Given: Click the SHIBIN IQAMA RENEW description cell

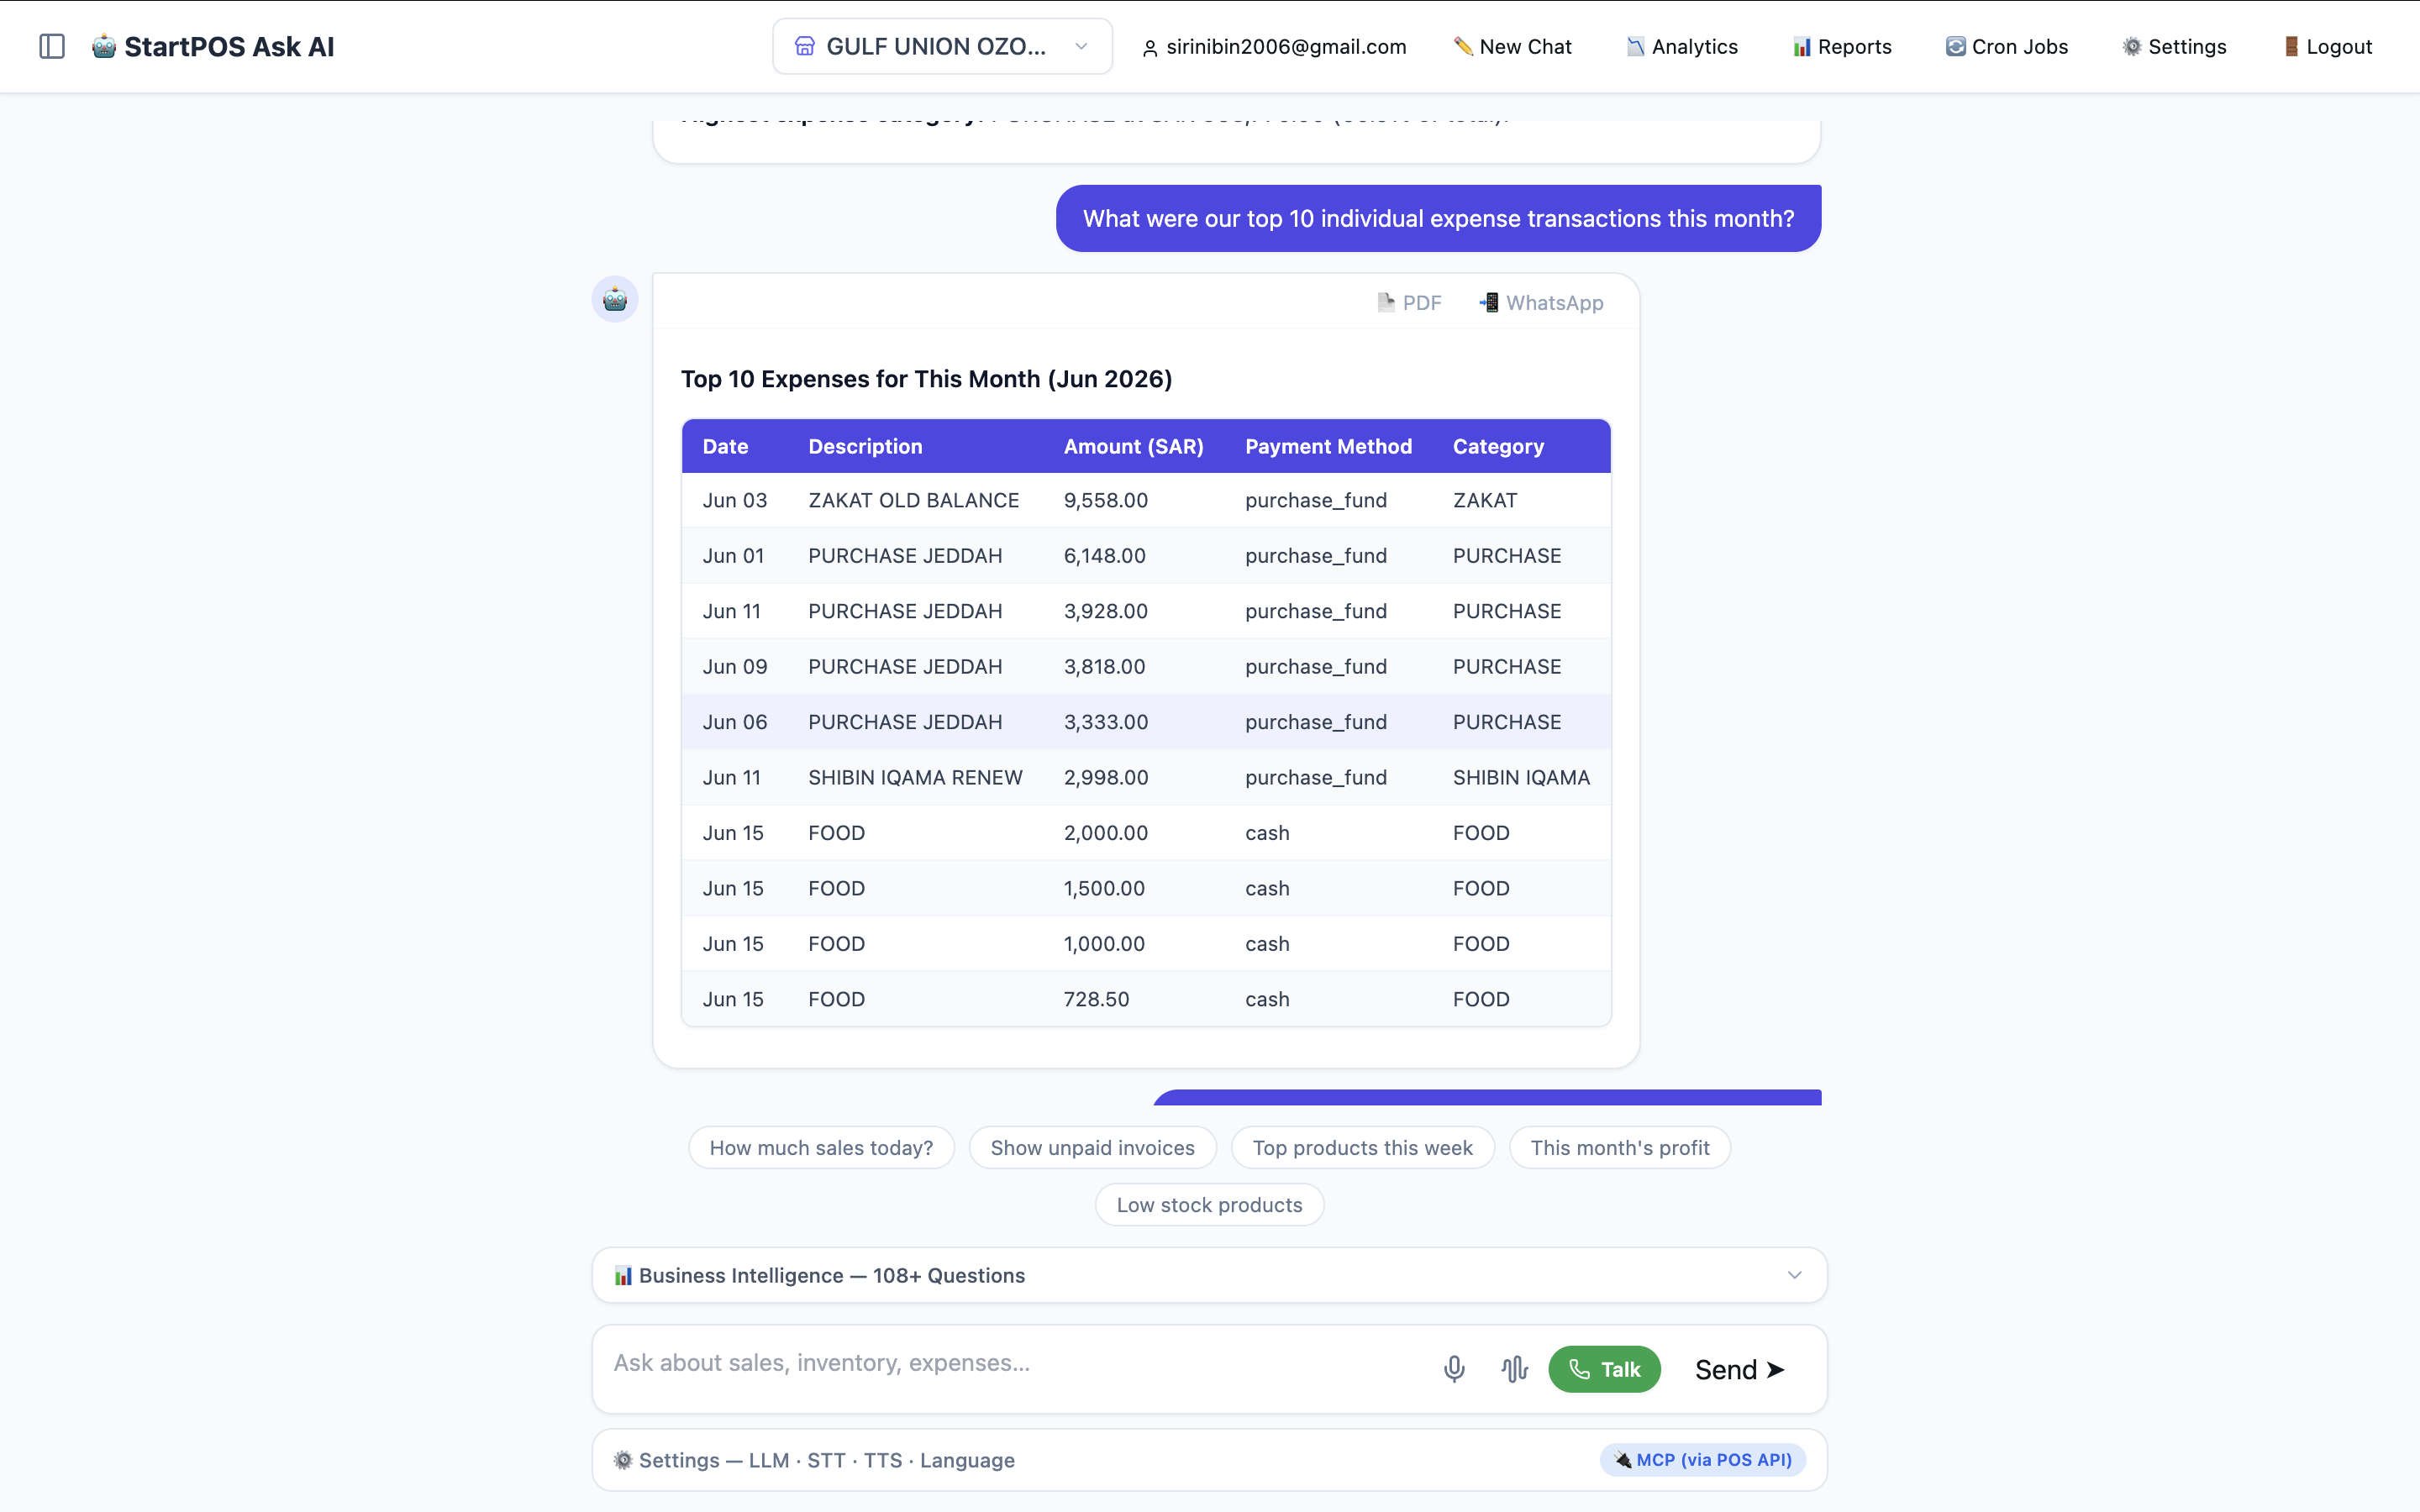Looking at the screenshot, I should (x=915, y=778).
